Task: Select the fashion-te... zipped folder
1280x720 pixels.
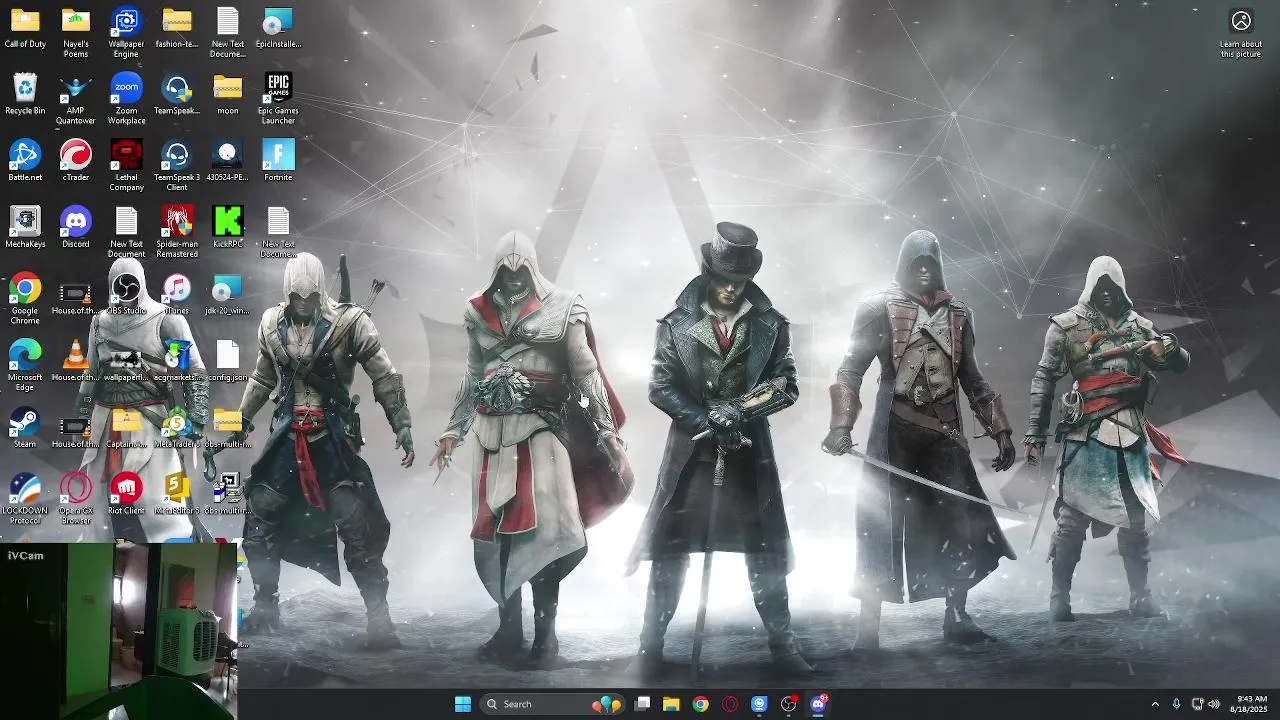Action: tap(177, 28)
